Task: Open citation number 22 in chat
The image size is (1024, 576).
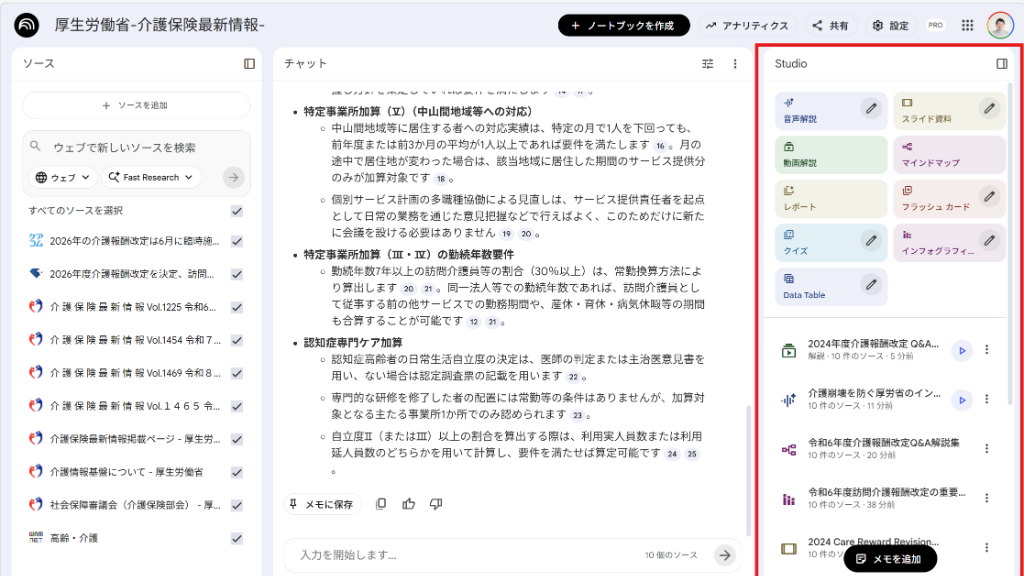Action: (573, 377)
